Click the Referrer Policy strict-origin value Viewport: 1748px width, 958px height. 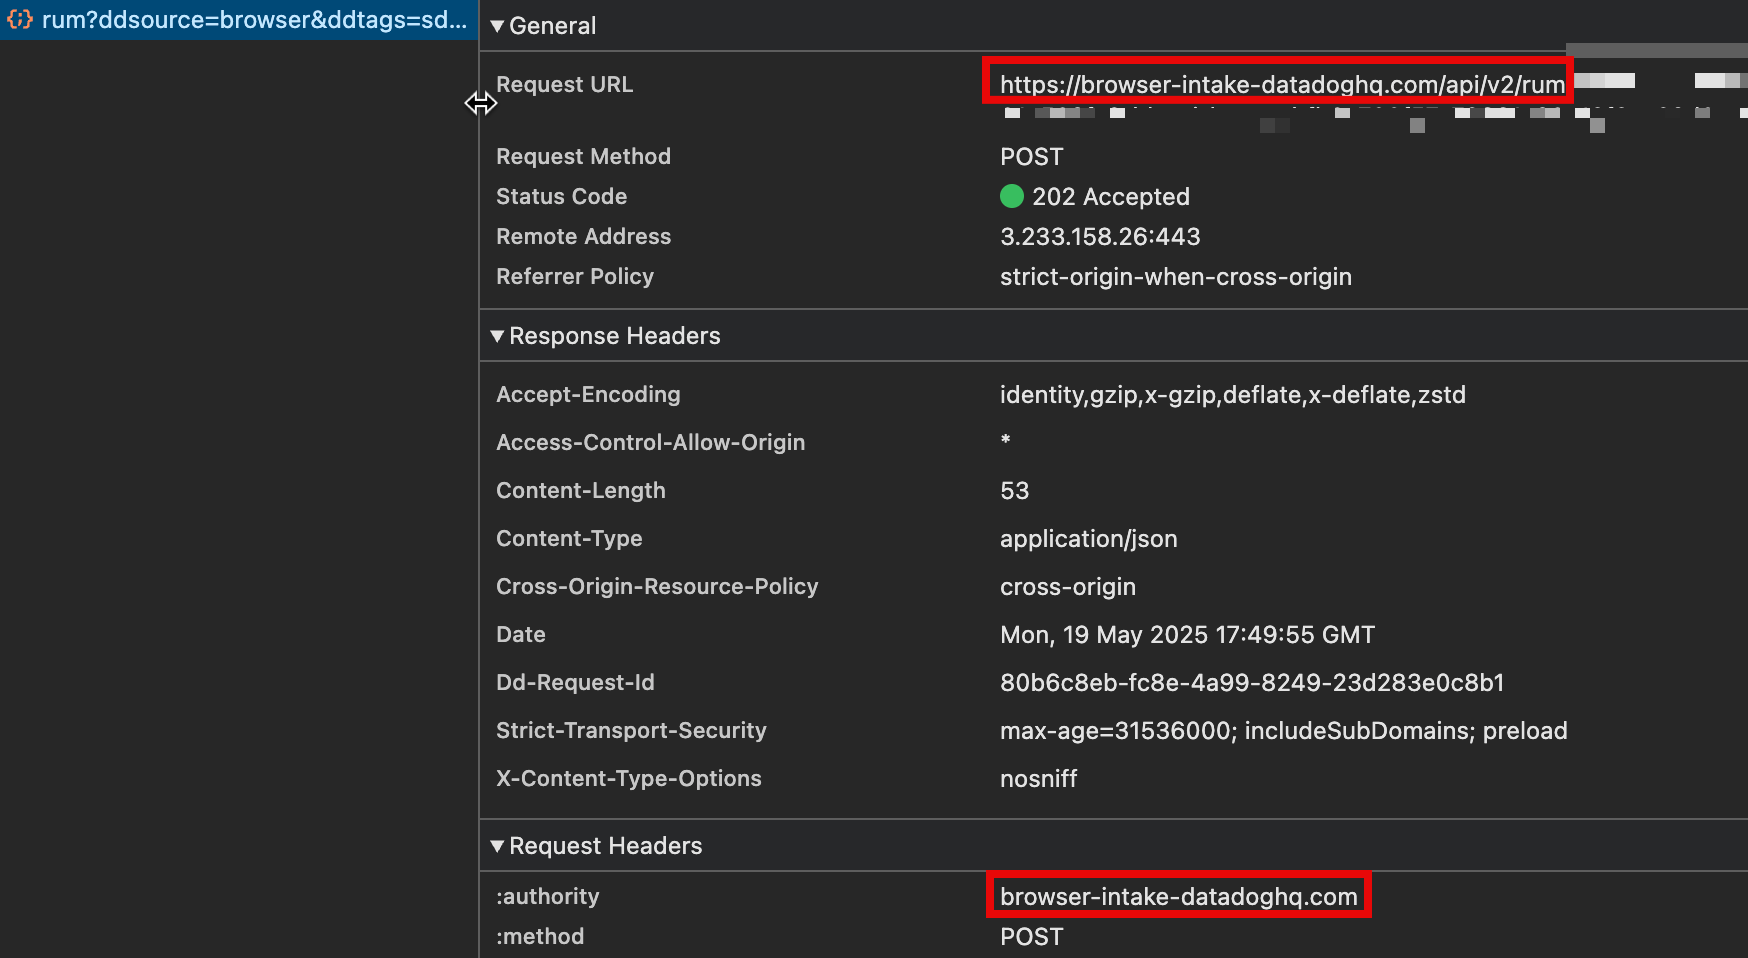1175,277
